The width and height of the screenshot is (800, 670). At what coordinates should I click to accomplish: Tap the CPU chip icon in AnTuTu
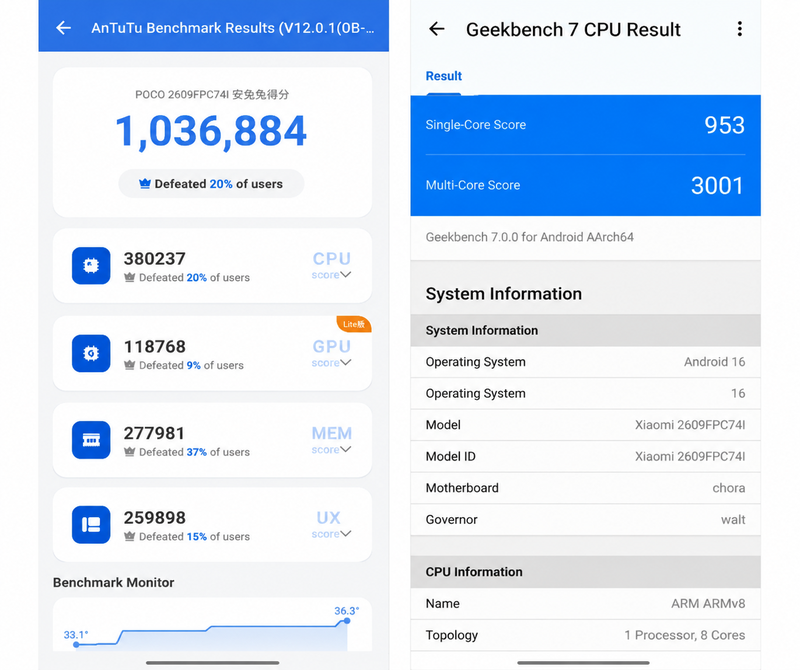coord(91,265)
